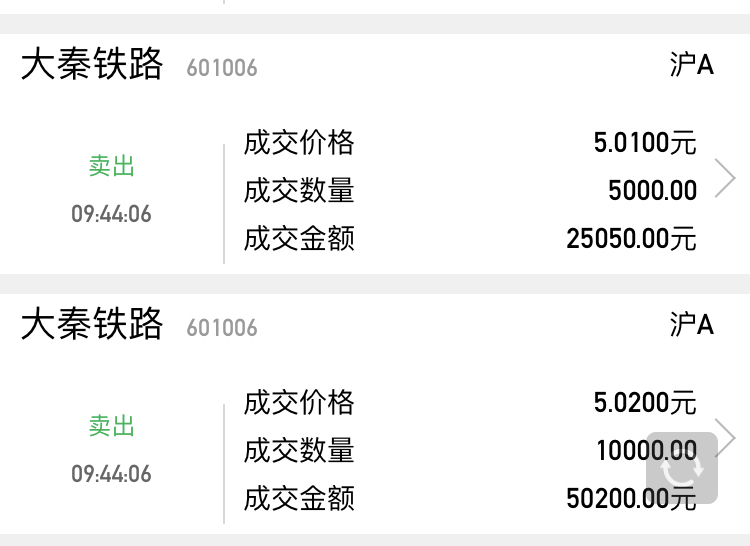The width and height of the screenshot is (750, 546).
Task: Tap 成交数量 label beside 5000.00
Action: pos(299,191)
